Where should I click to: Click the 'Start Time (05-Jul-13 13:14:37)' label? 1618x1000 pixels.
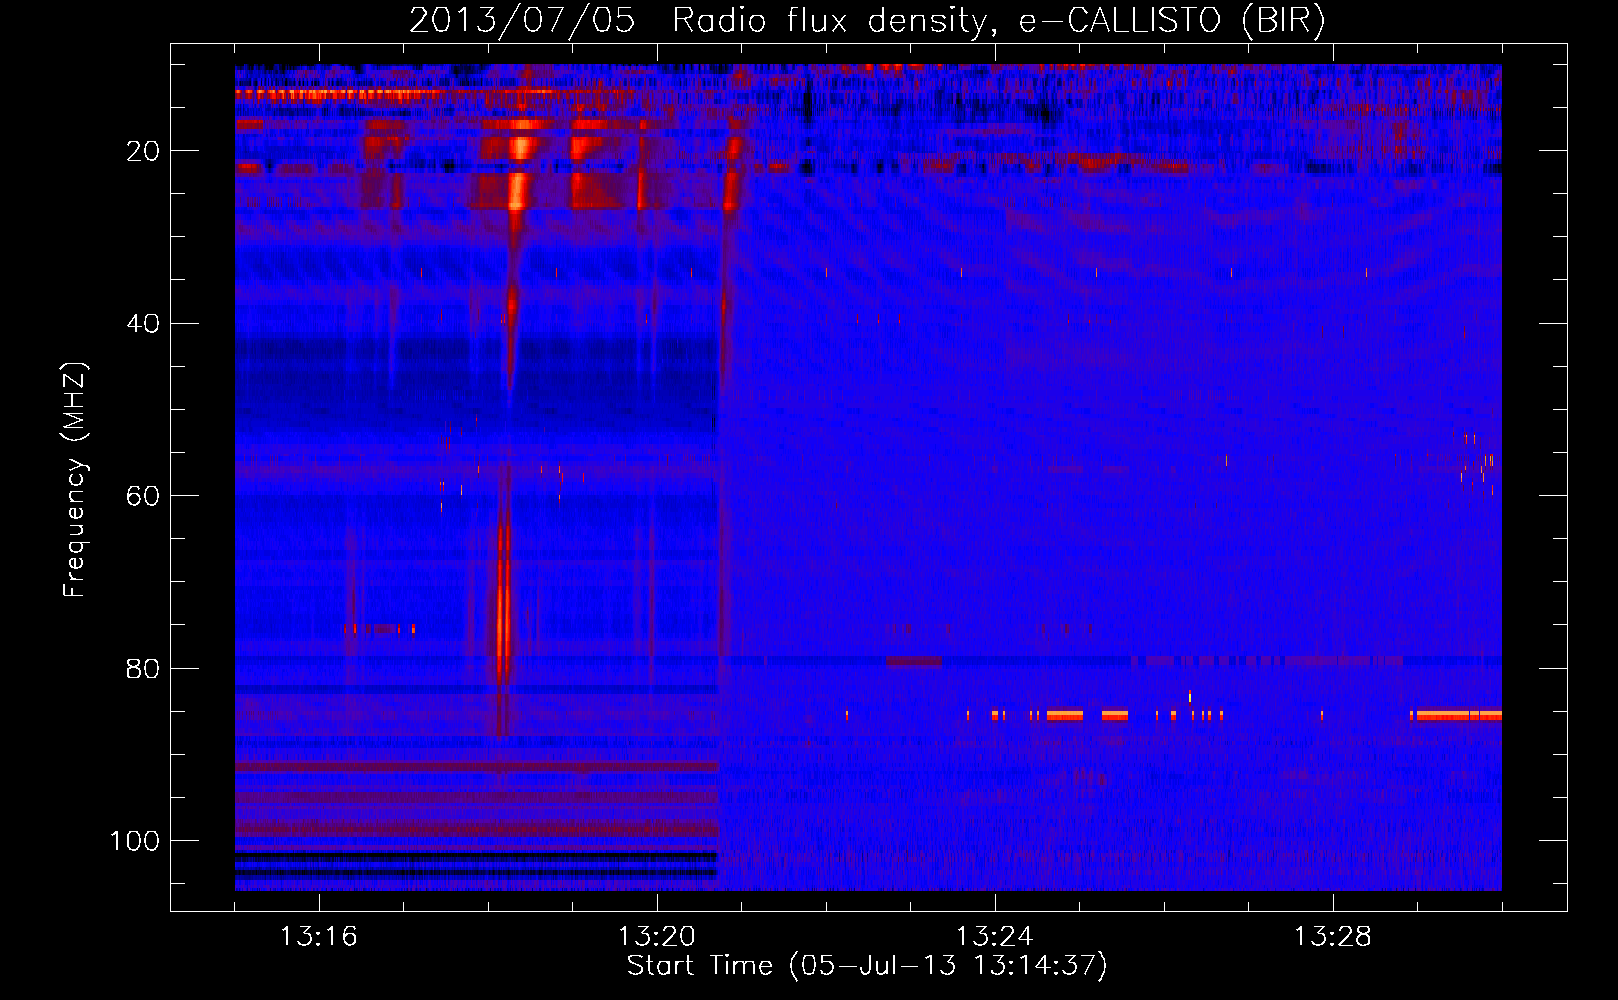tap(867, 966)
